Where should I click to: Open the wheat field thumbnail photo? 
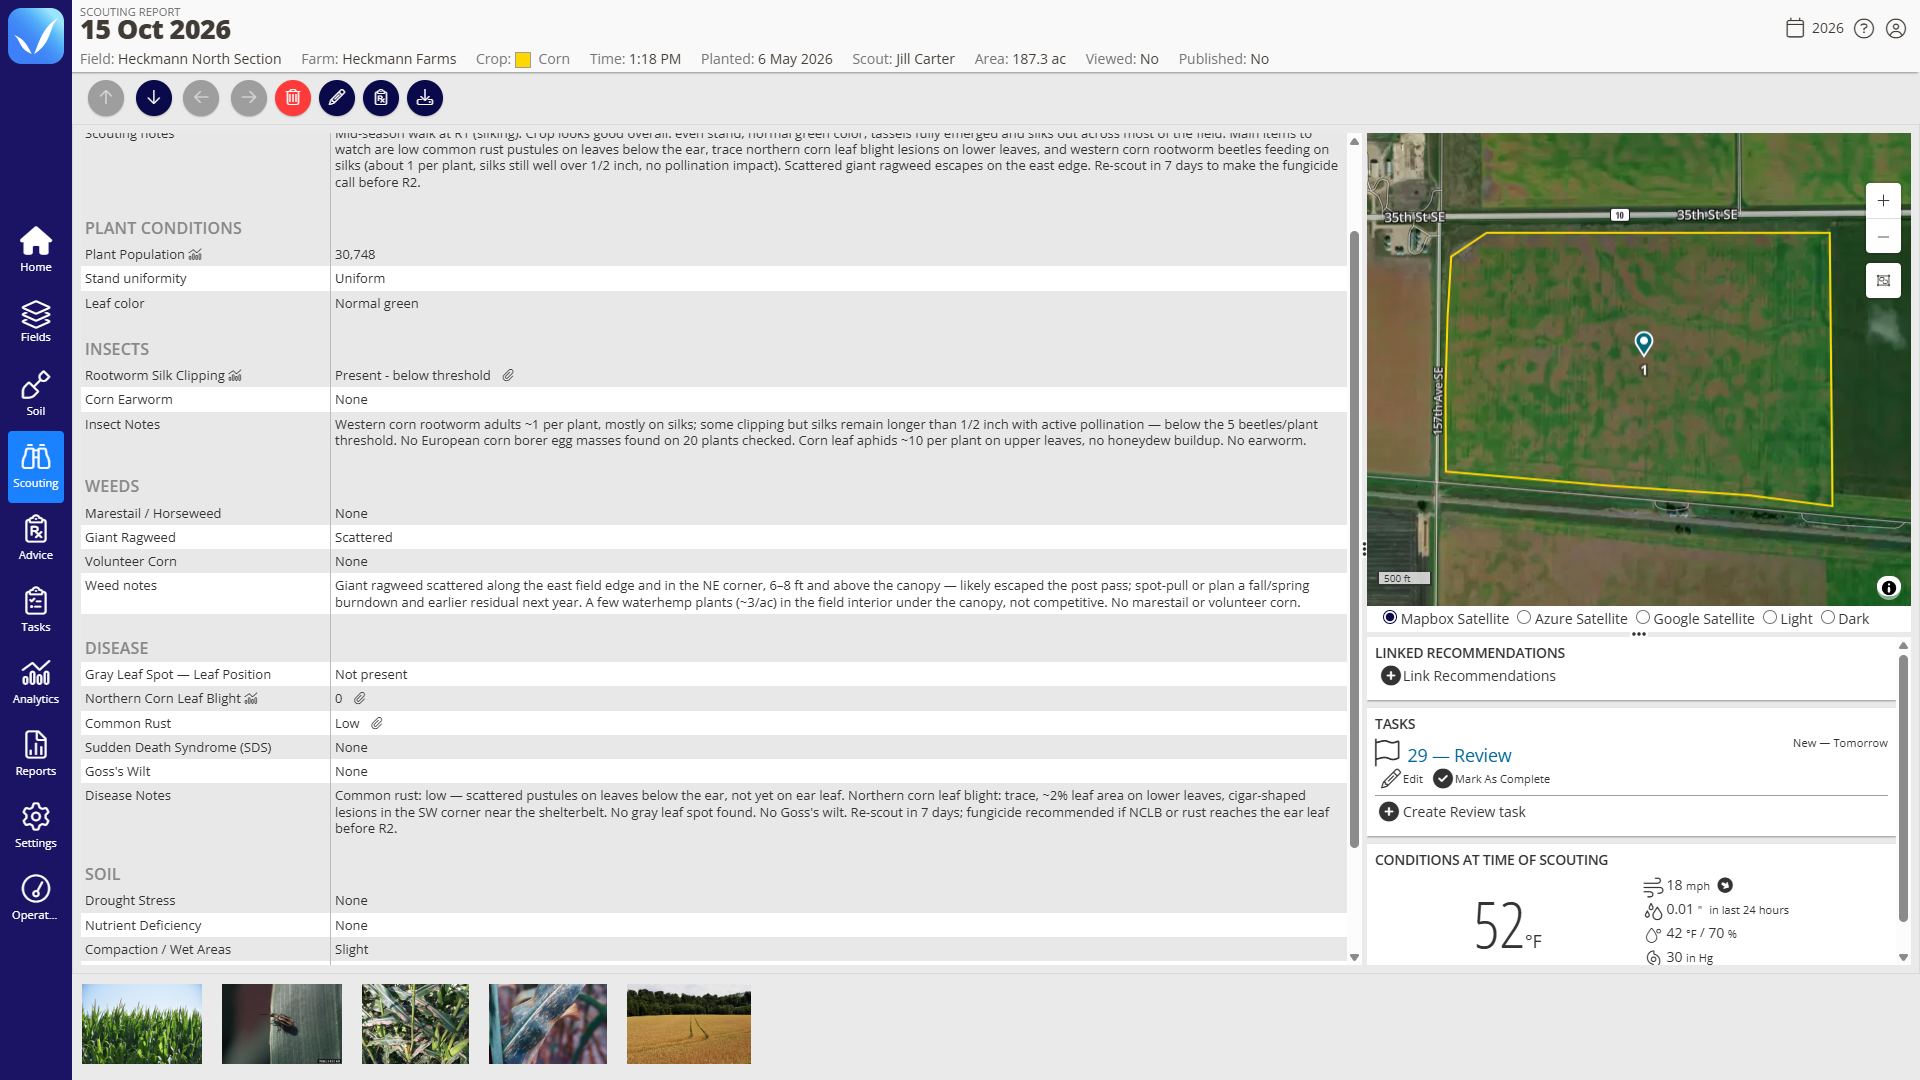pos(689,1024)
